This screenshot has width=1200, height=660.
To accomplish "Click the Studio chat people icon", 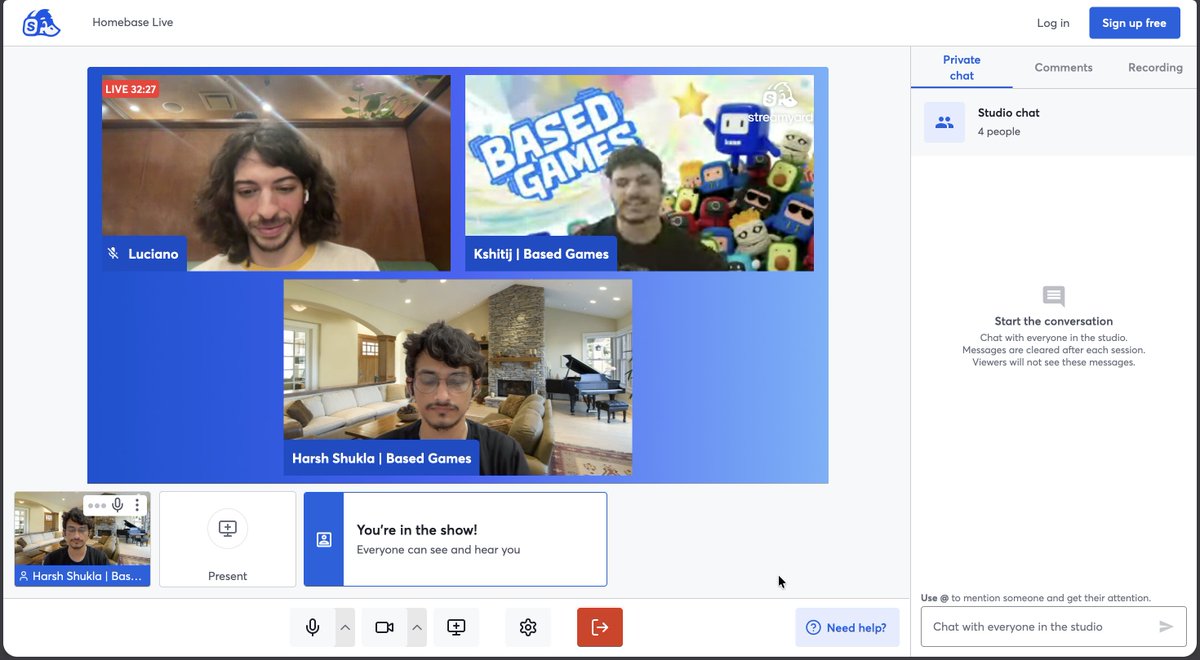I will (x=944, y=122).
